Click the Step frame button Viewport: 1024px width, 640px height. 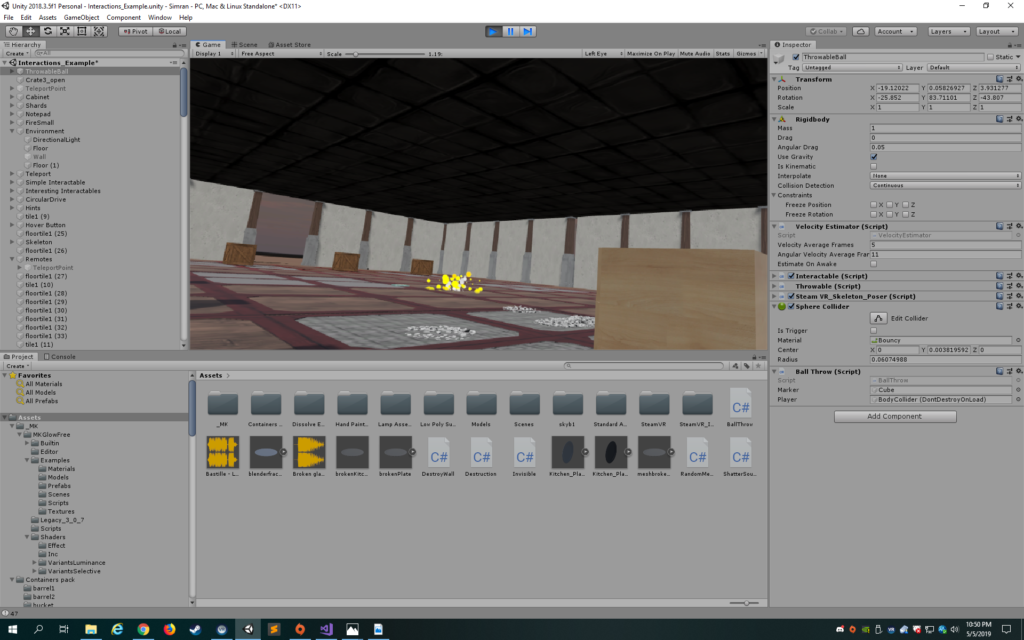(528, 31)
